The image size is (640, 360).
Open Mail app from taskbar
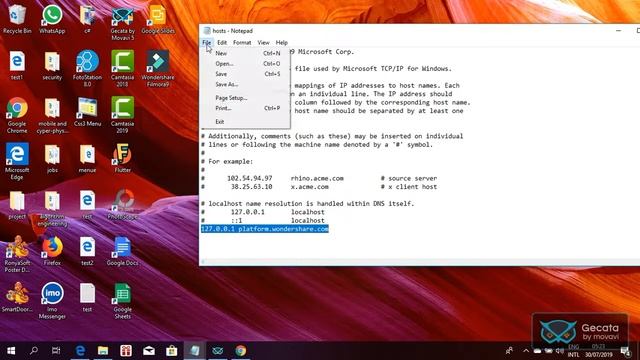[x=149, y=351]
